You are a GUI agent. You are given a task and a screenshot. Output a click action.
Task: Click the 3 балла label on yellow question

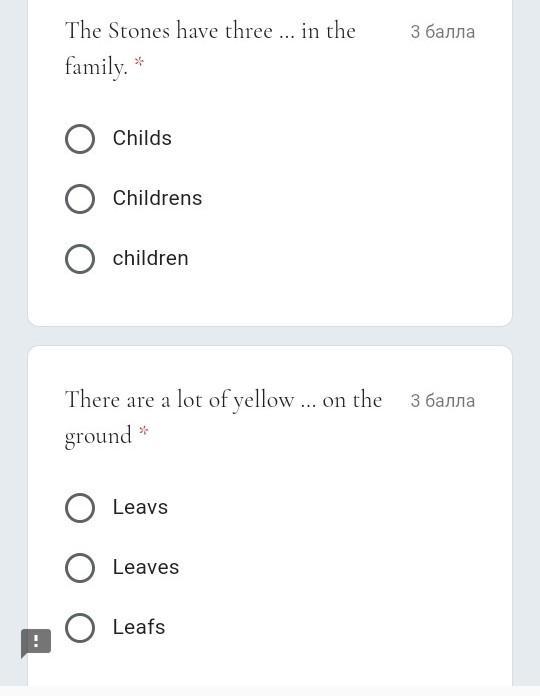[442, 400]
